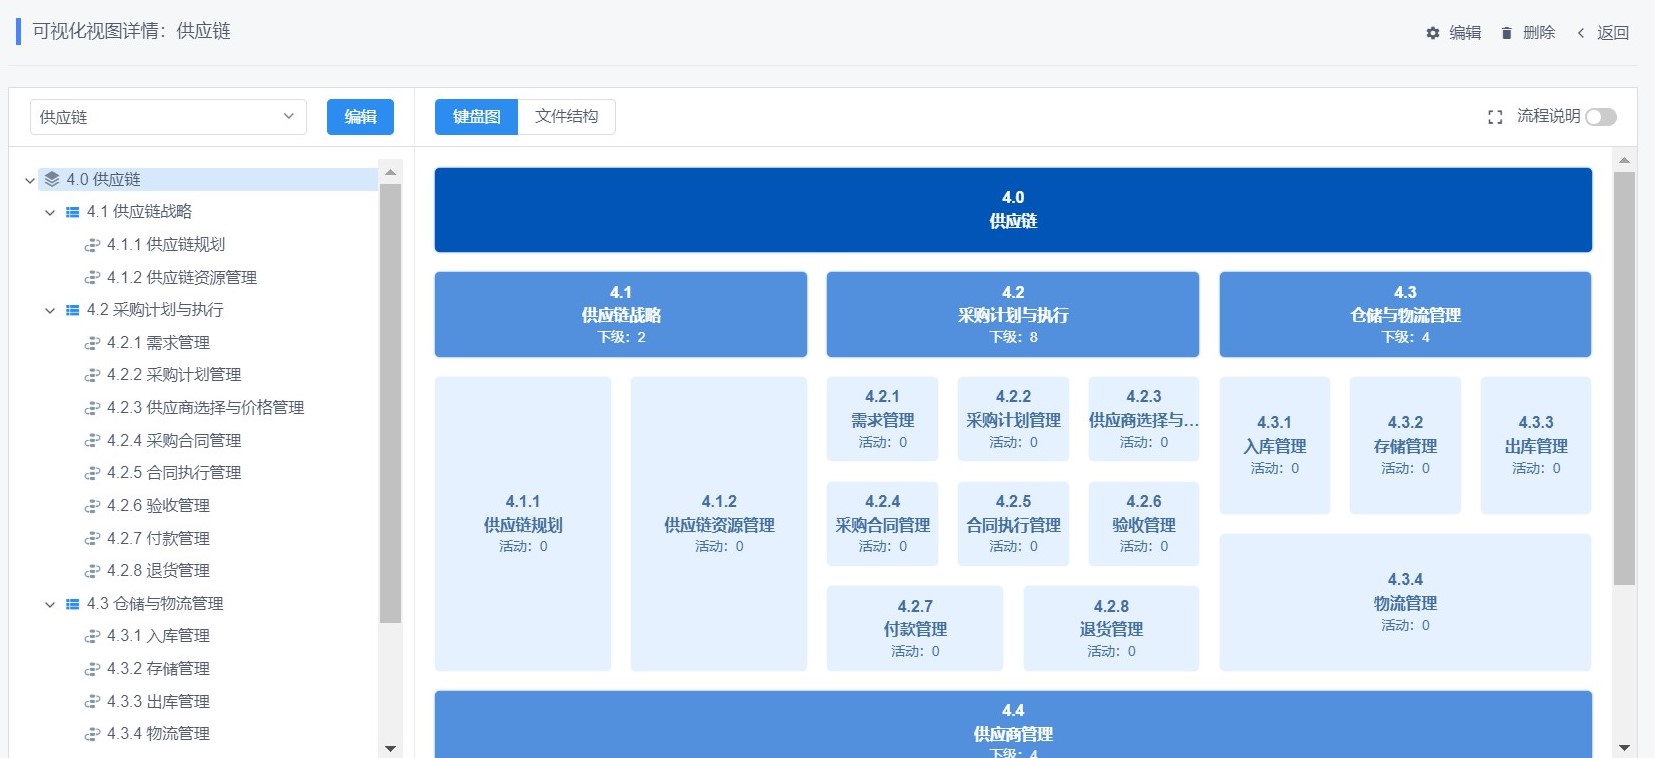1655x758 pixels.
Task: Click the process icon of 4.2.2 采购计划管理
Action: (x=92, y=375)
